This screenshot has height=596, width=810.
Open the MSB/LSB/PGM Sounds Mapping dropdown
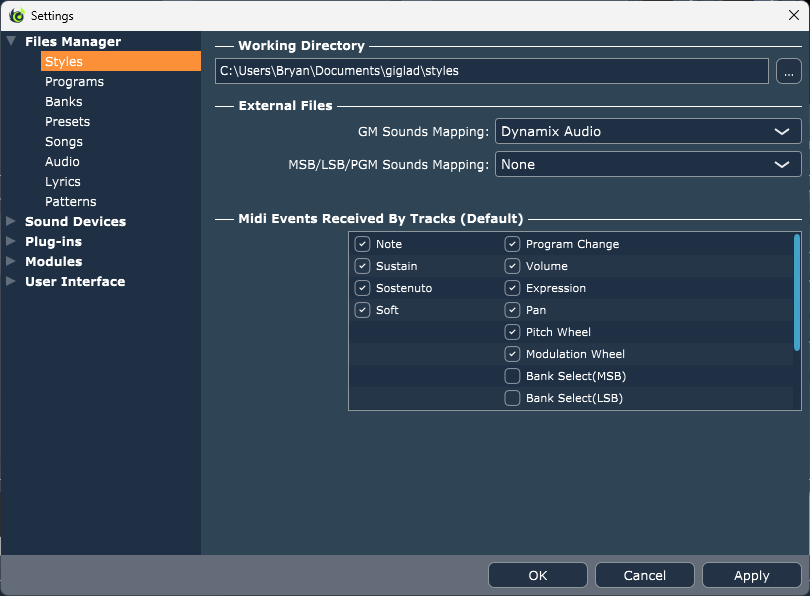pyautogui.click(x=648, y=164)
